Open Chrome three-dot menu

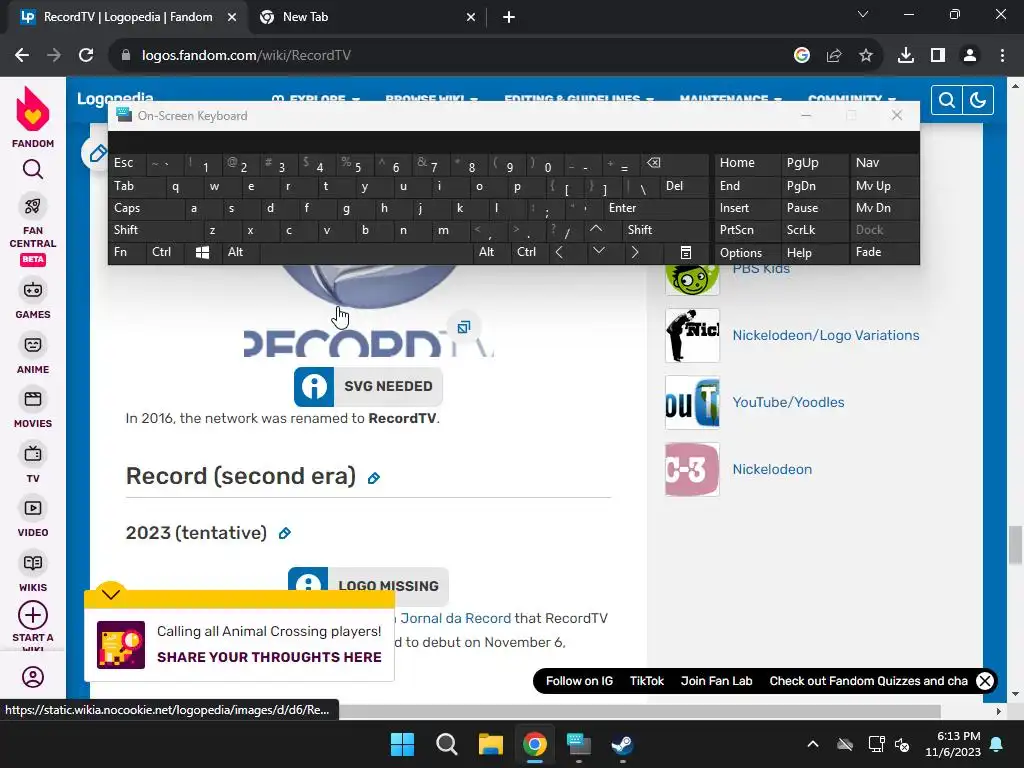click(1002, 56)
